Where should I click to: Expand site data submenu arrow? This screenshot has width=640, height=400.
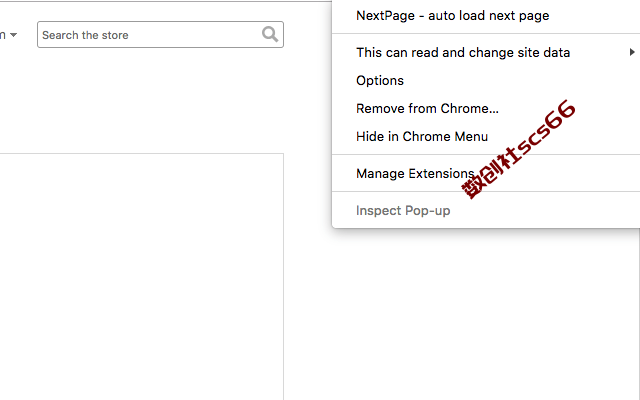pos(632,52)
